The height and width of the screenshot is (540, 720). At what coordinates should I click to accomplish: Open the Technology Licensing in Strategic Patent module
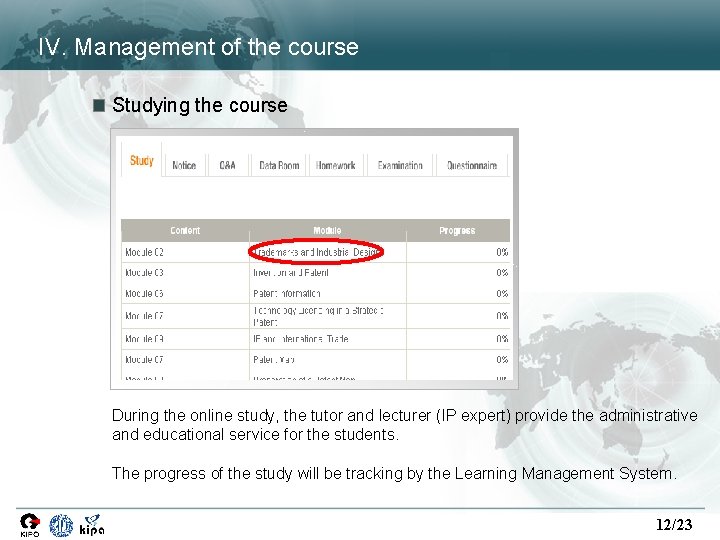(x=318, y=316)
